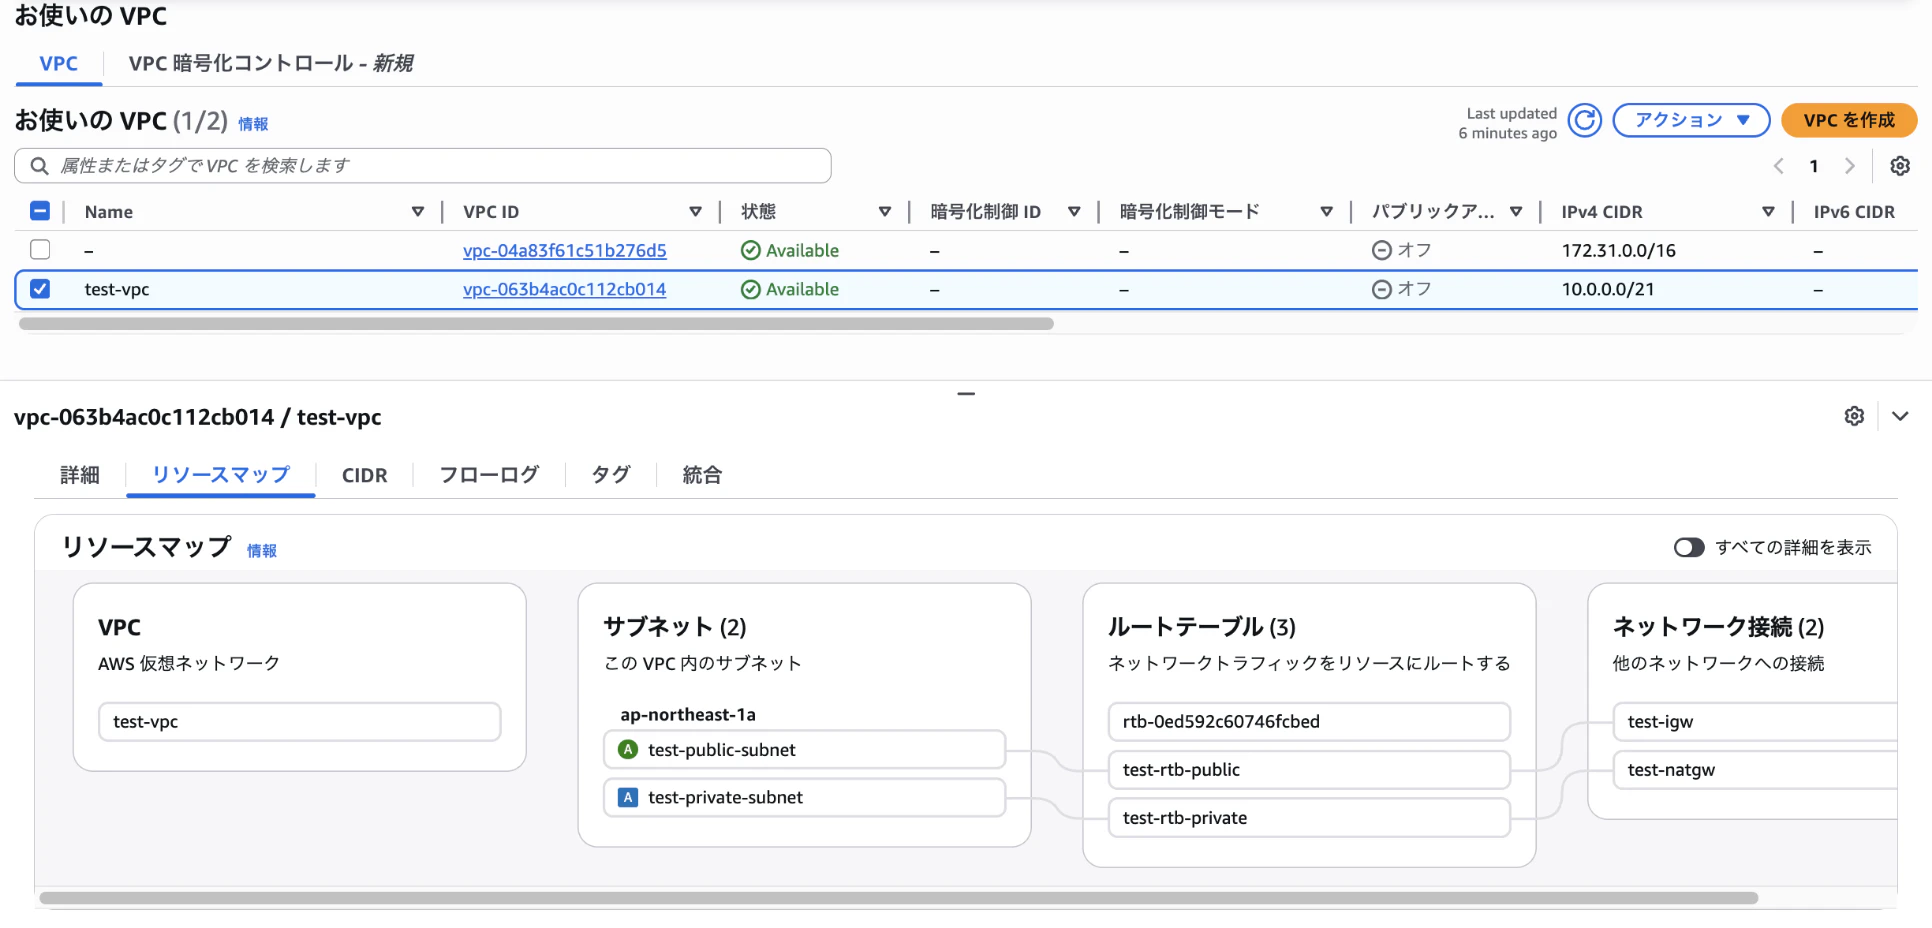Select test-public-subnet in resource map

805,749
